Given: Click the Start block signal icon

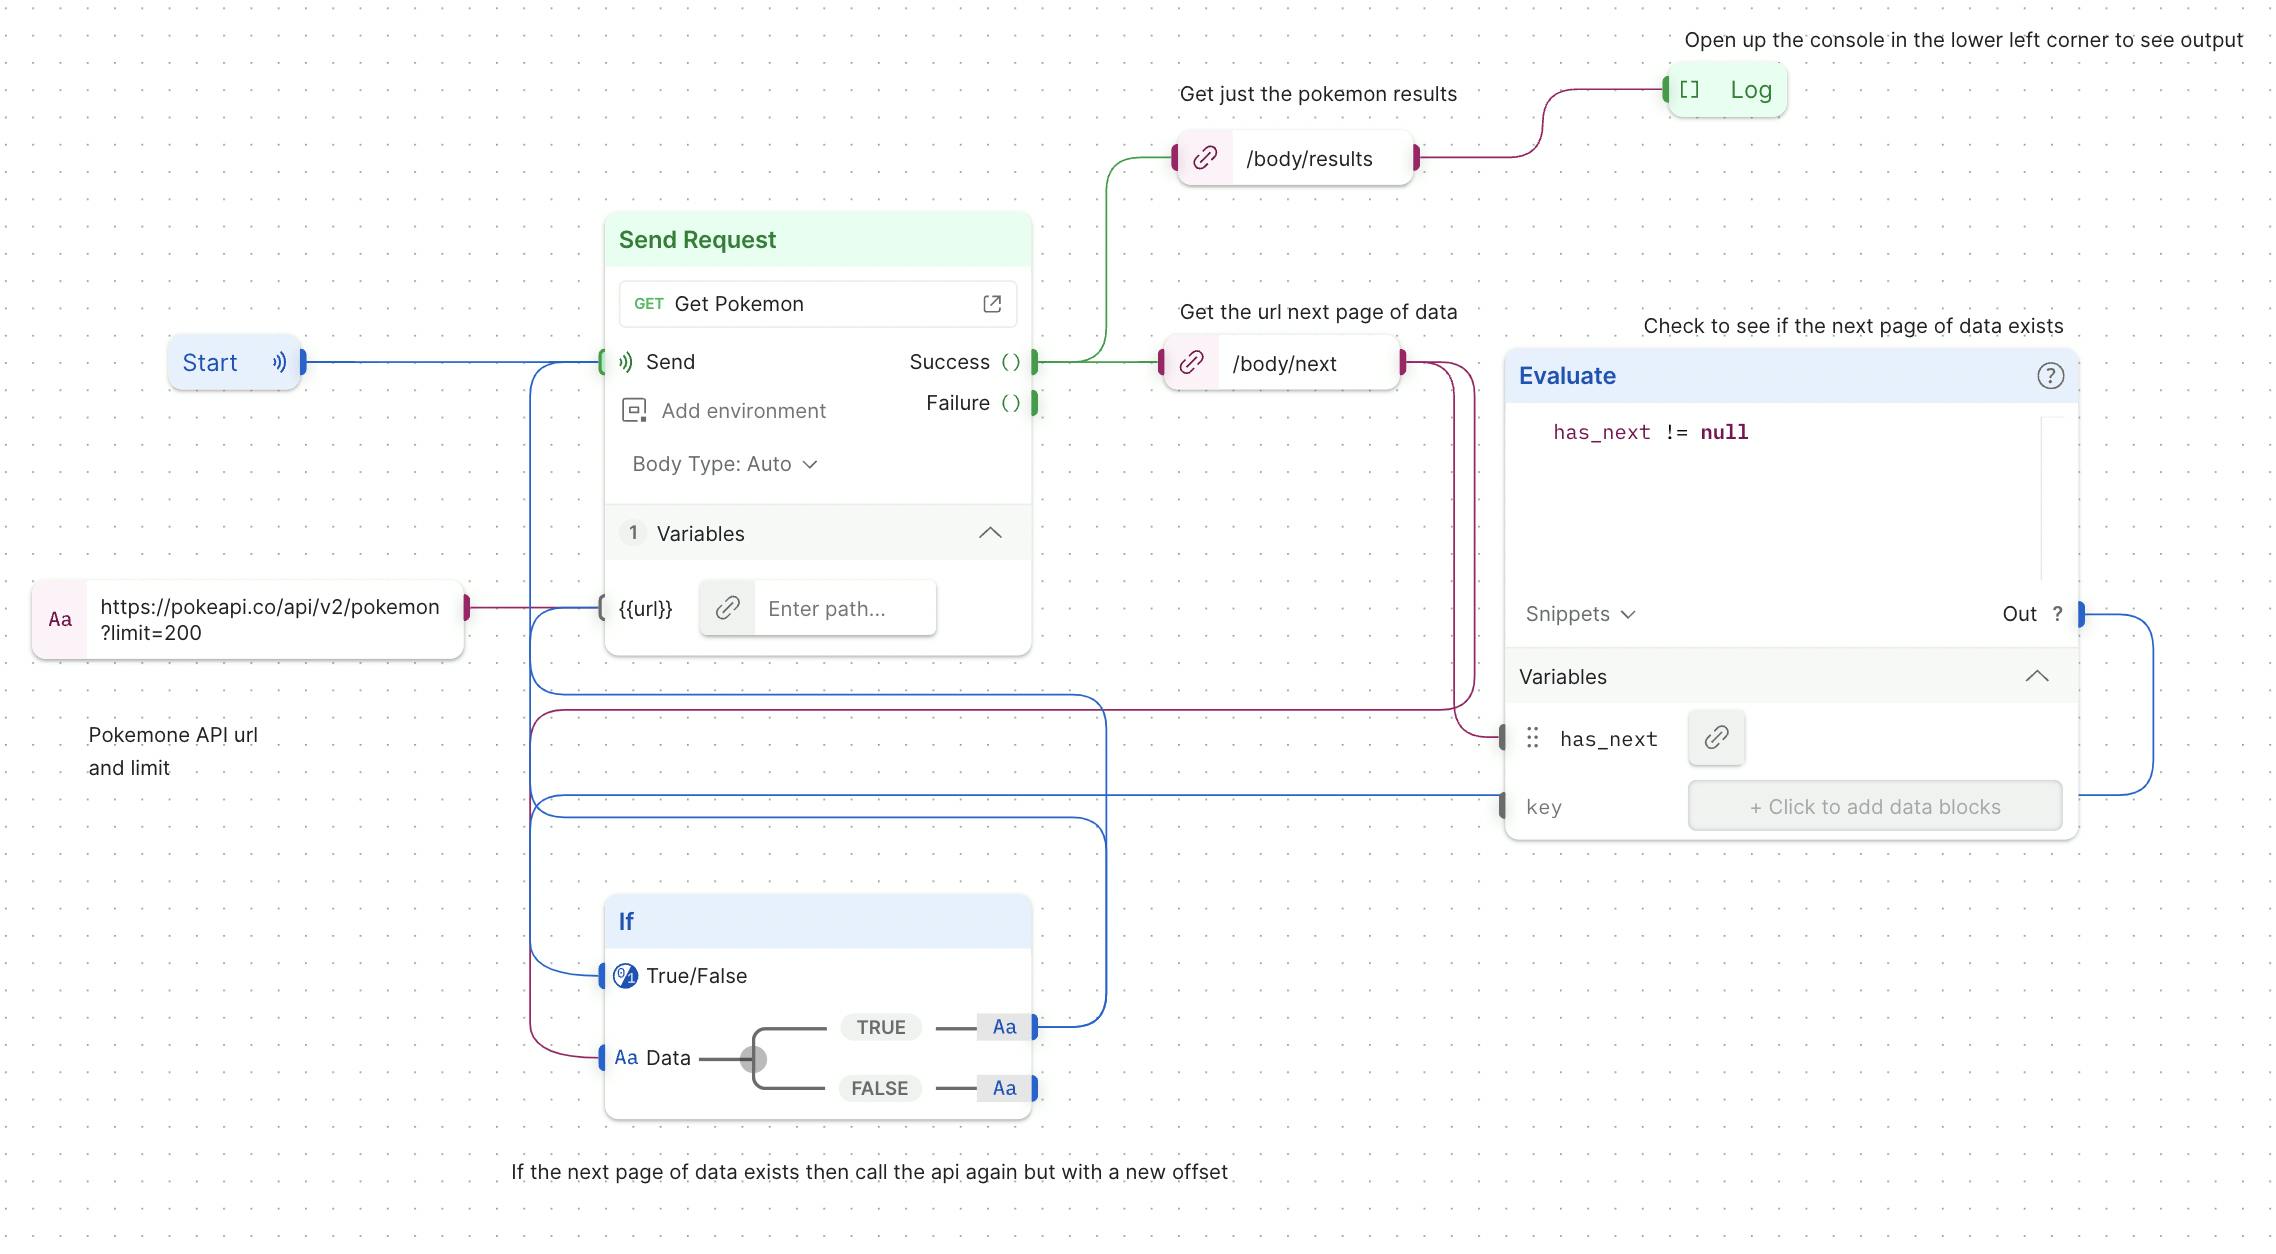Looking at the screenshot, I should tap(279, 362).
